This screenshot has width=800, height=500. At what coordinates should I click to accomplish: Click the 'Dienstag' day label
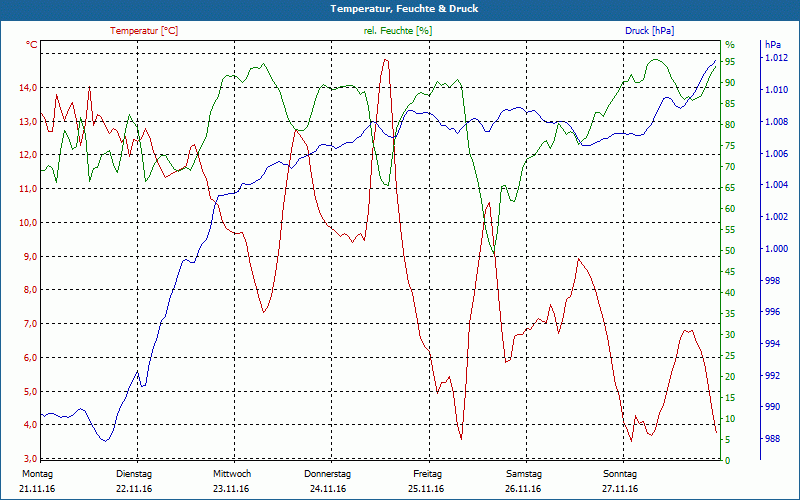coord(134,474)
